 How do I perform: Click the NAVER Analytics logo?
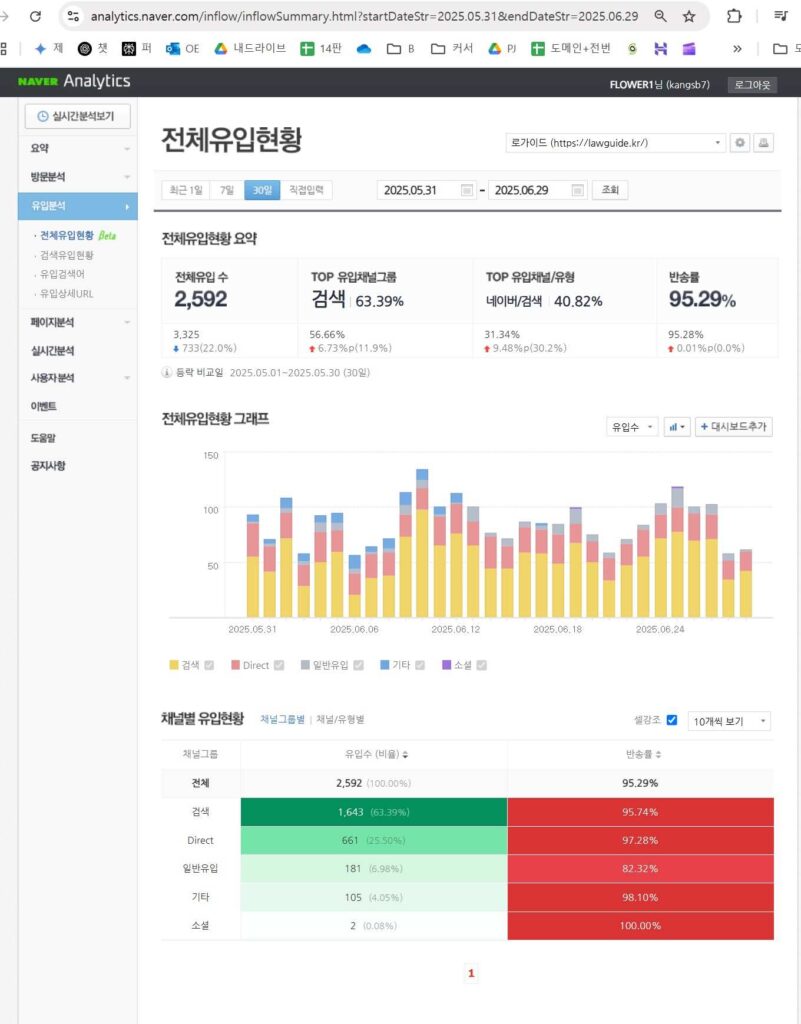pyautogui.click(x=74, y=81)
